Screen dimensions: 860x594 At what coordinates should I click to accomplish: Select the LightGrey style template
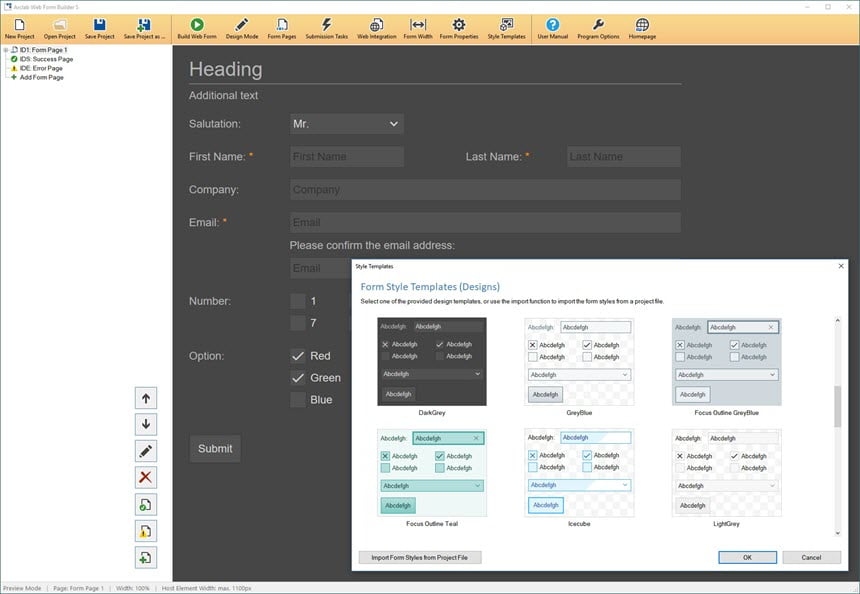(x=727, y=473)
